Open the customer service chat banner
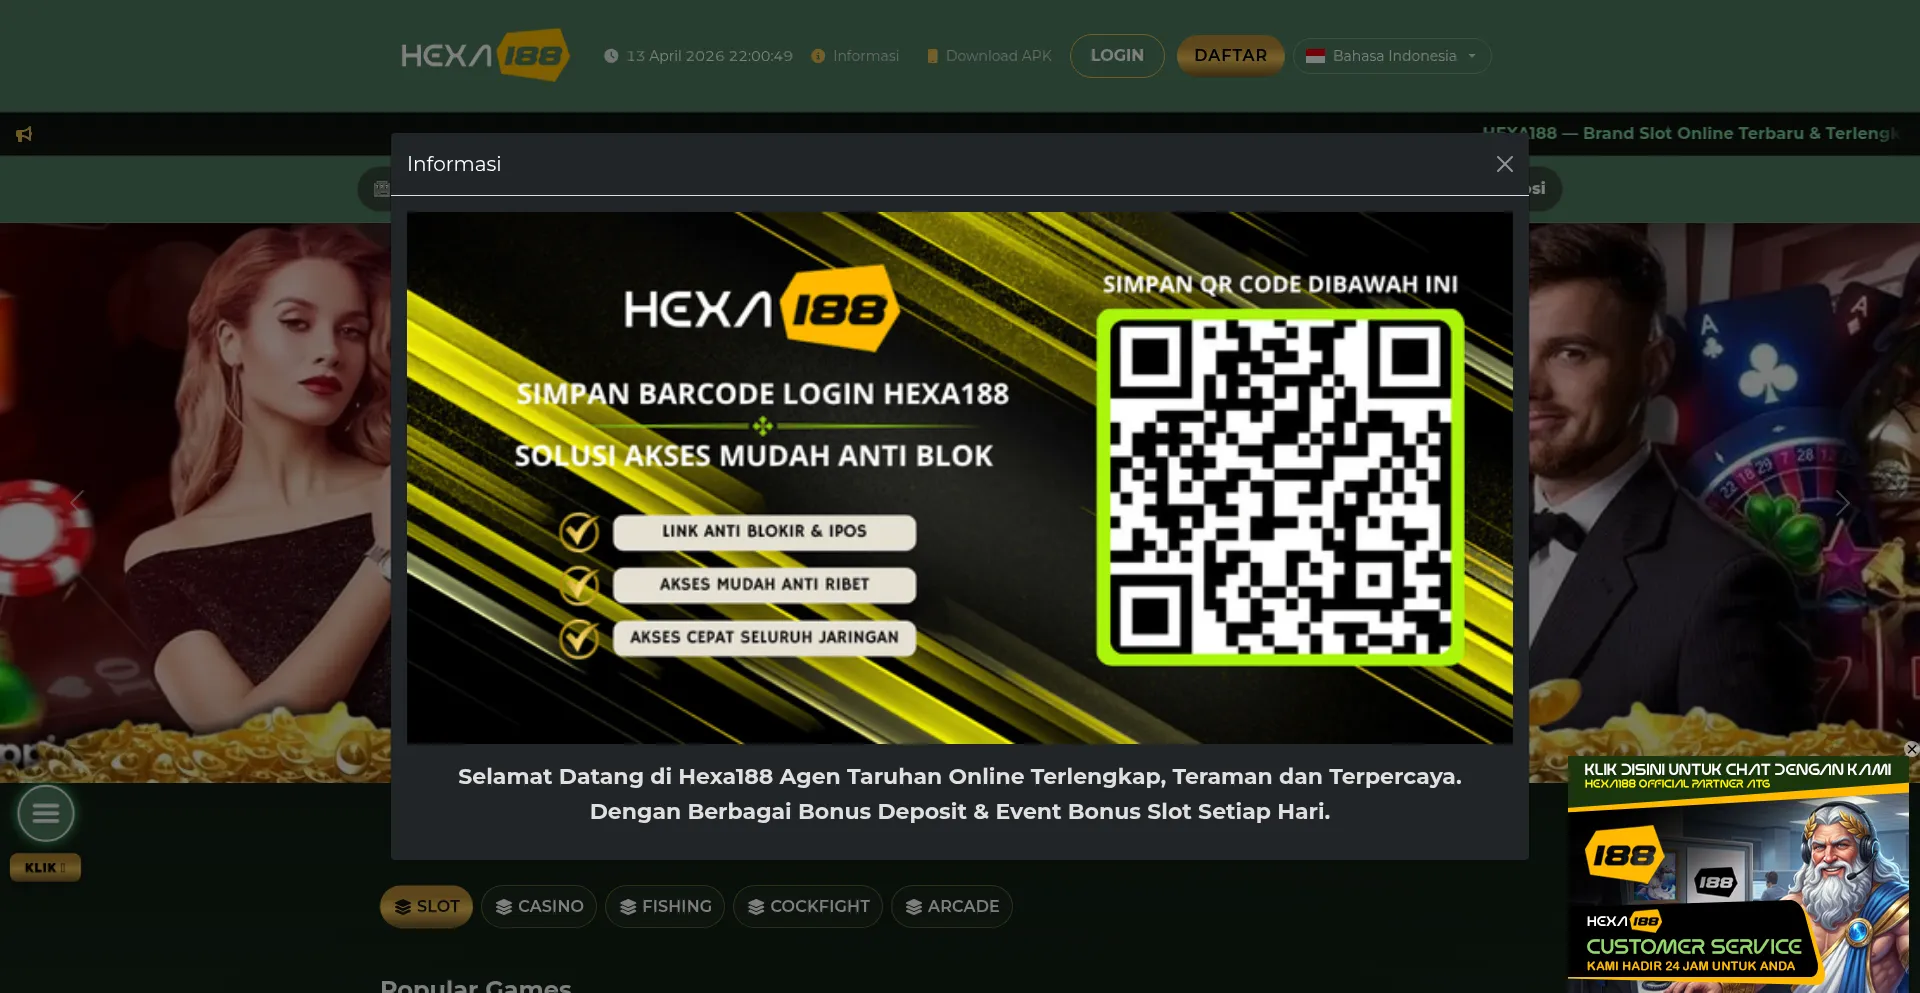 (x=1738, y=874)
